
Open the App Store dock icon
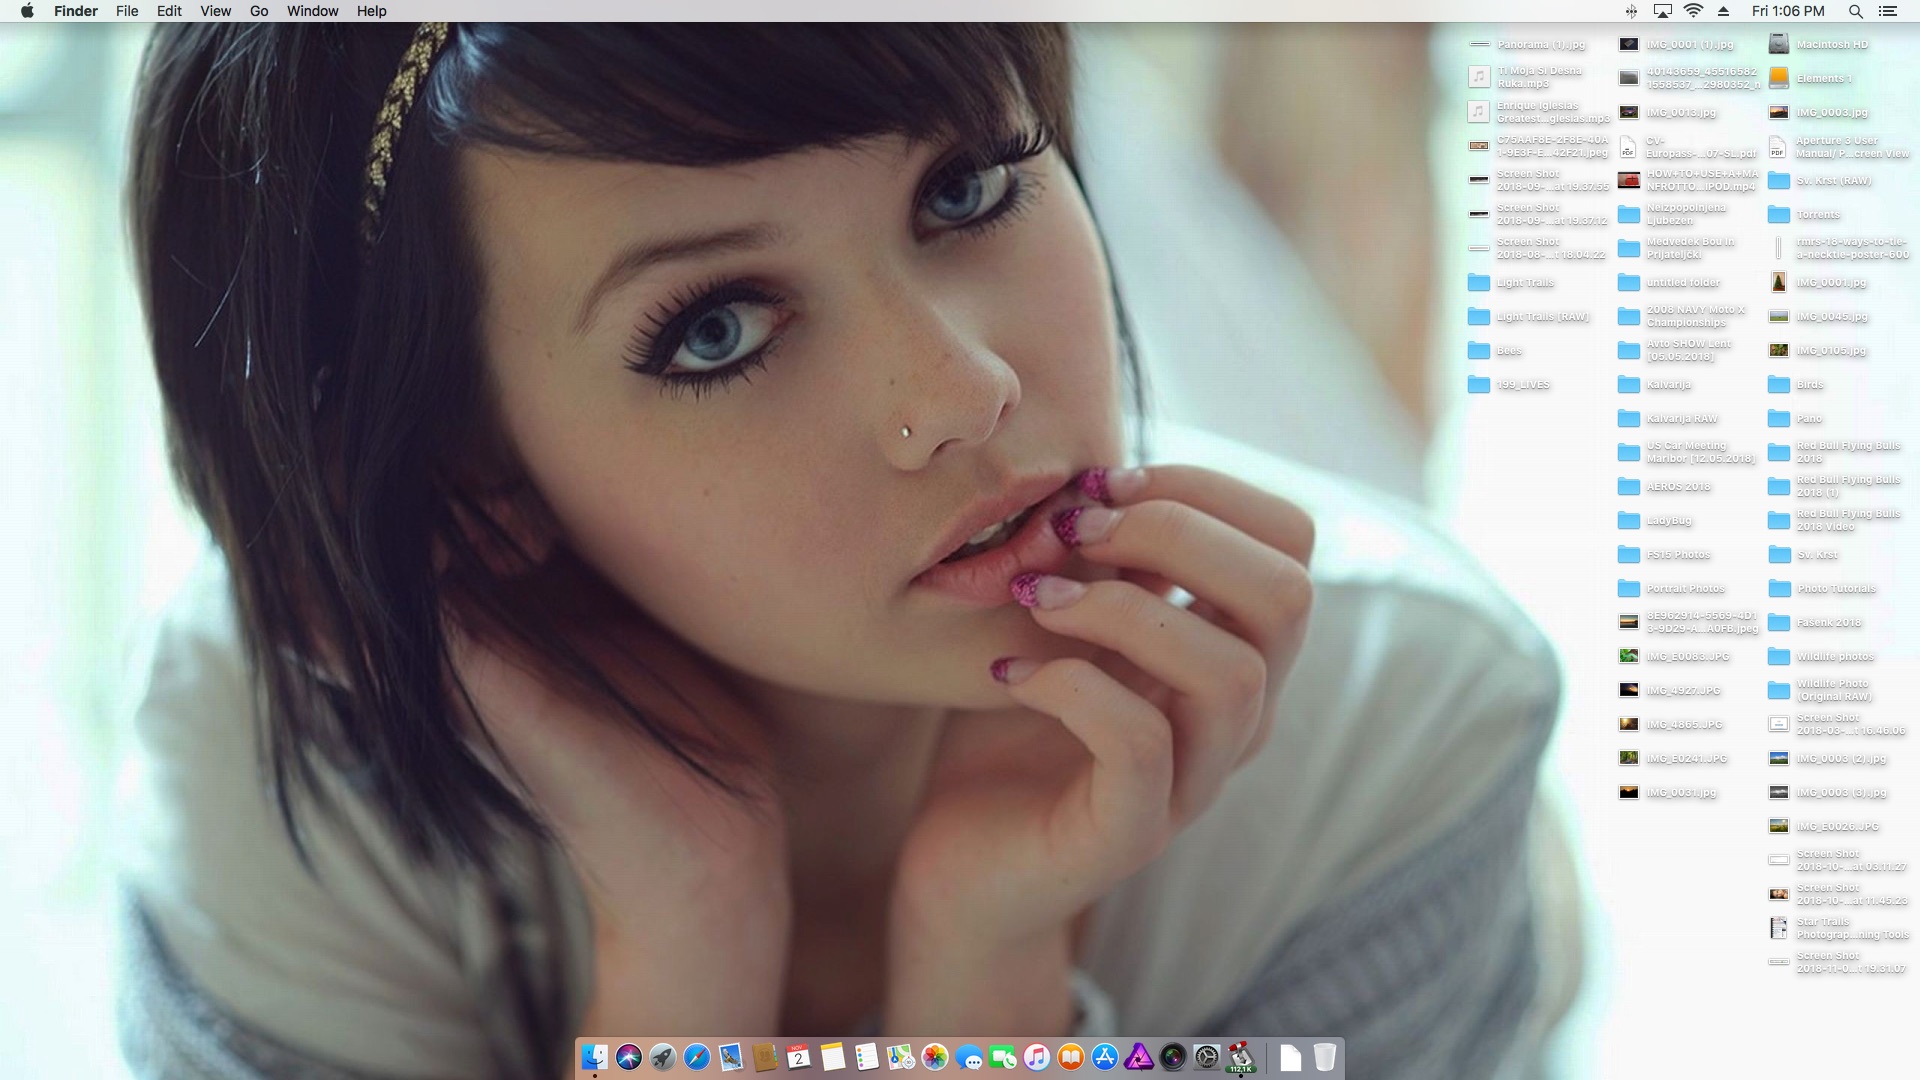click(x=1105, y=1057)
